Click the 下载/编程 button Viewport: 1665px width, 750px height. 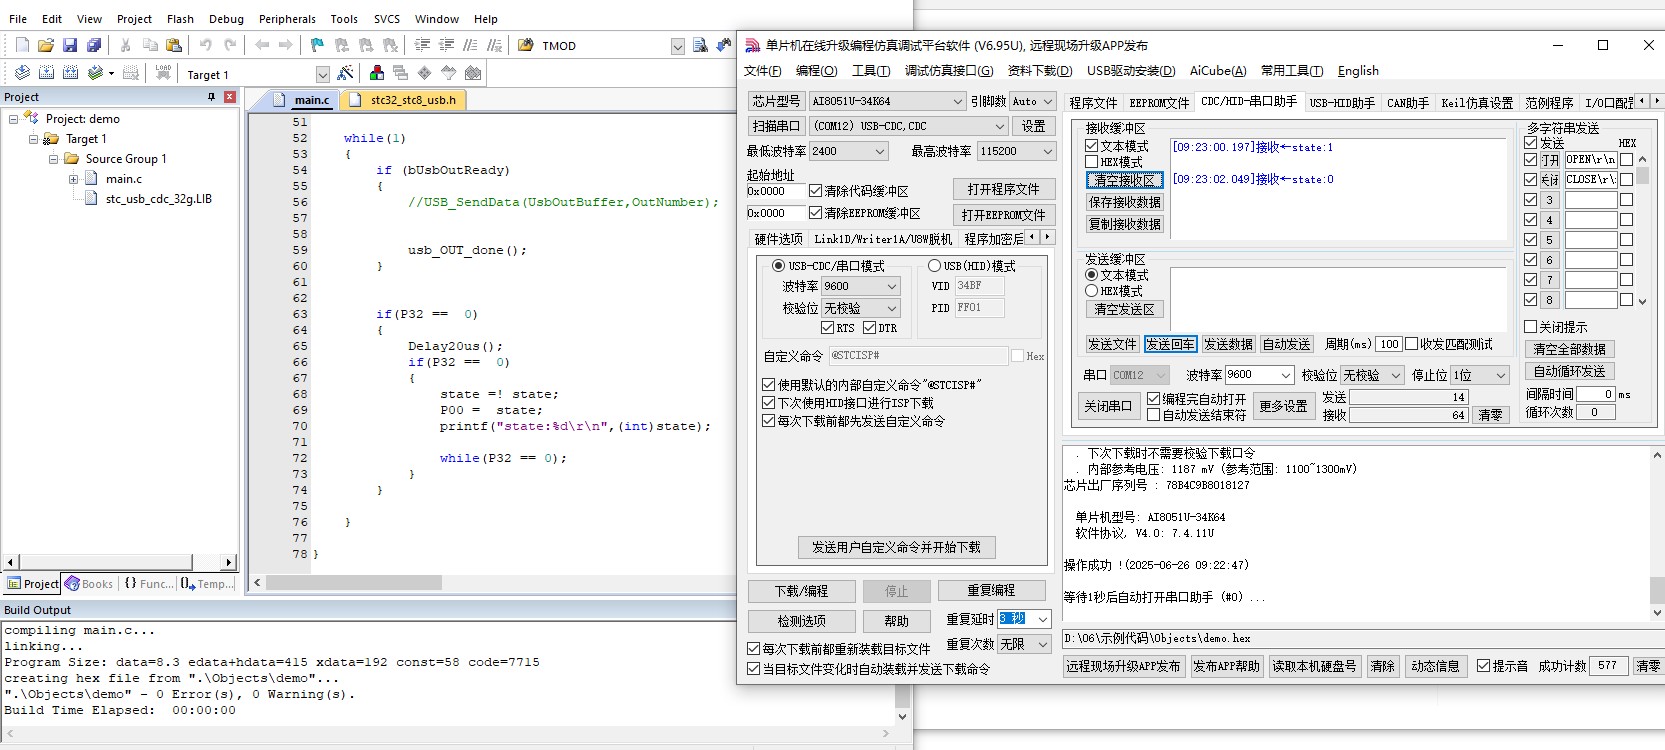[802, 591]
